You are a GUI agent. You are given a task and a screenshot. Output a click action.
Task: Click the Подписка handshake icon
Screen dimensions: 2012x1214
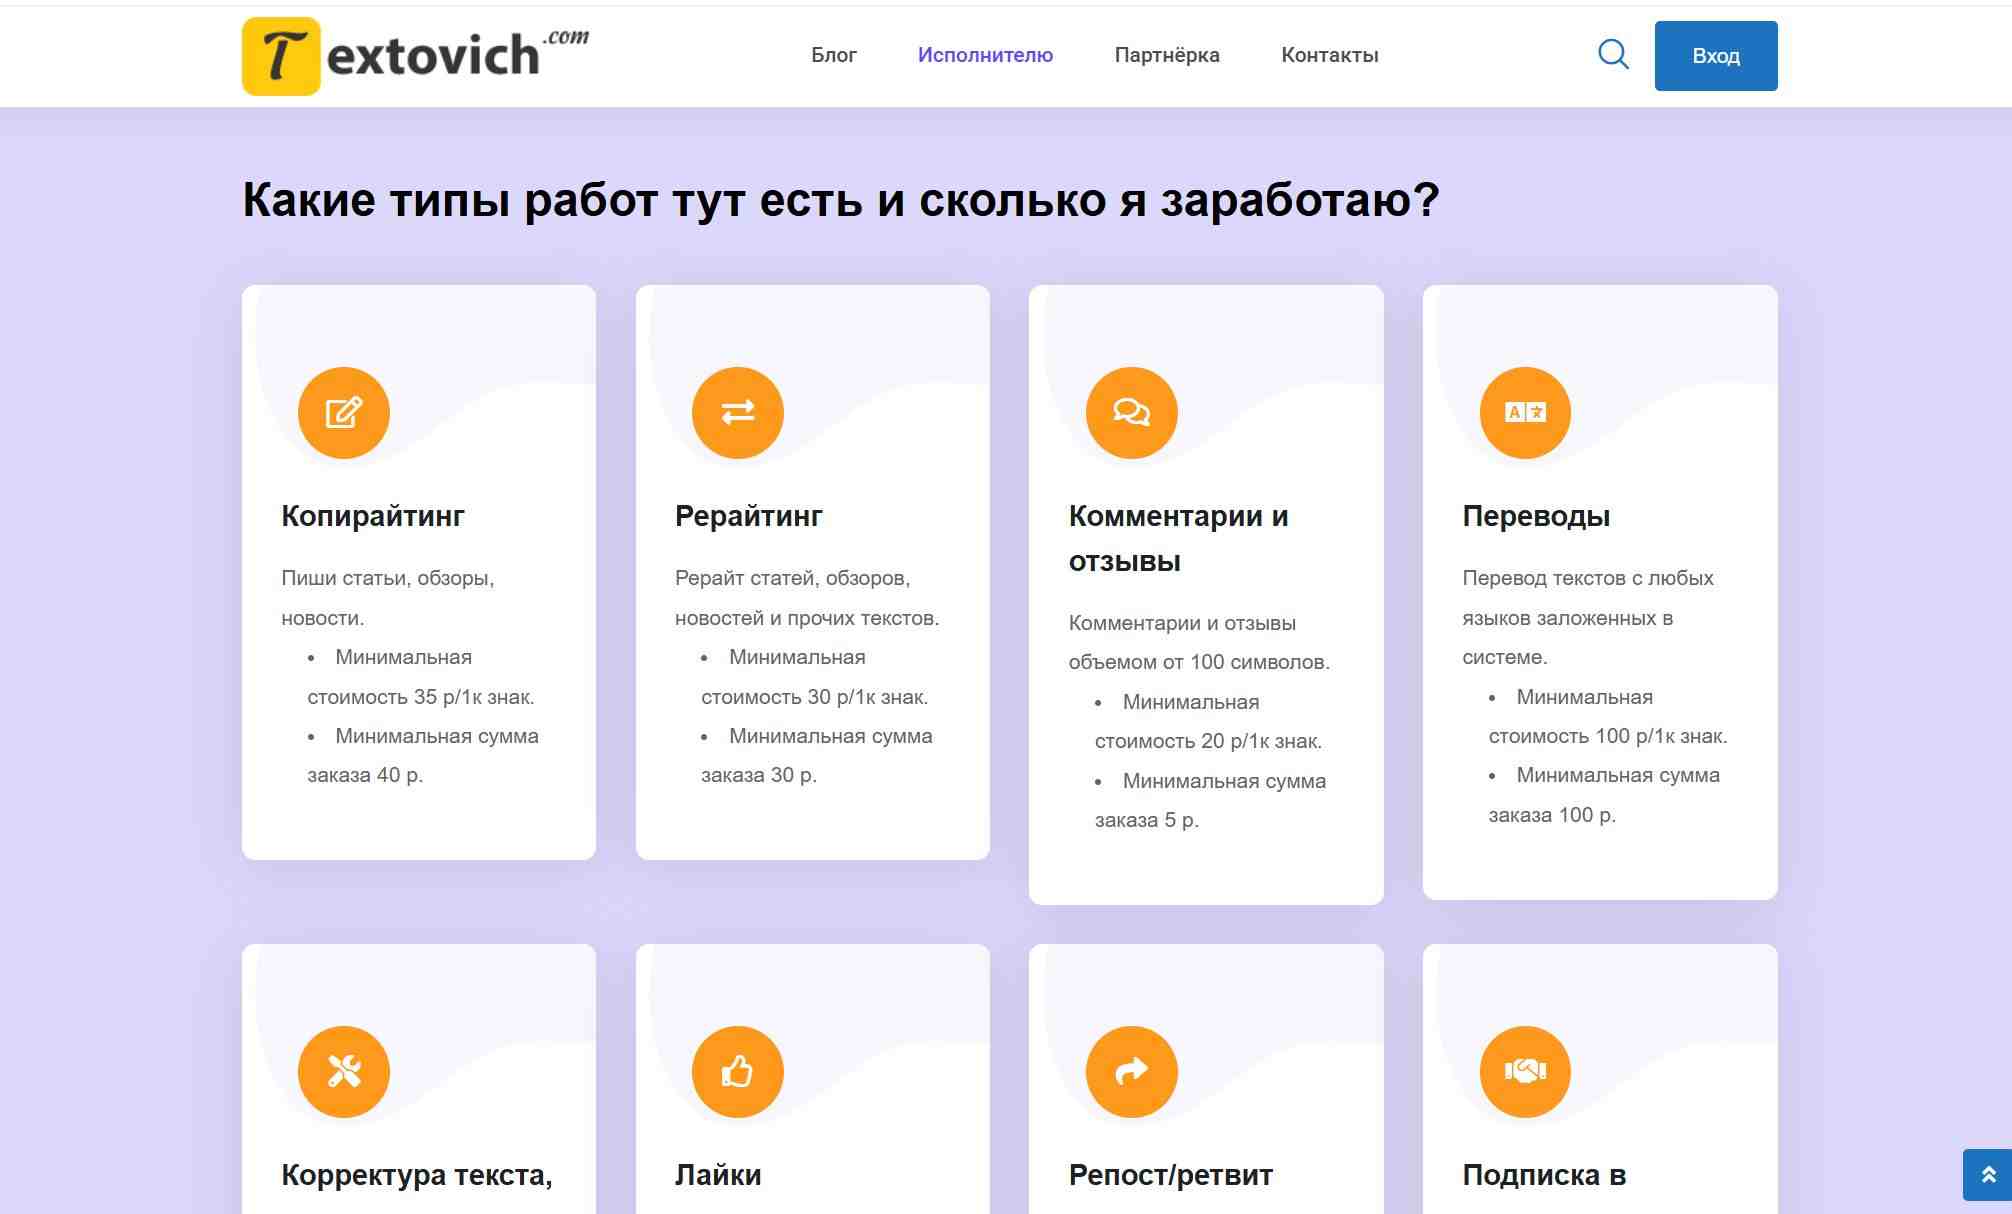pyautogui.click(x=1525, y=1071)
